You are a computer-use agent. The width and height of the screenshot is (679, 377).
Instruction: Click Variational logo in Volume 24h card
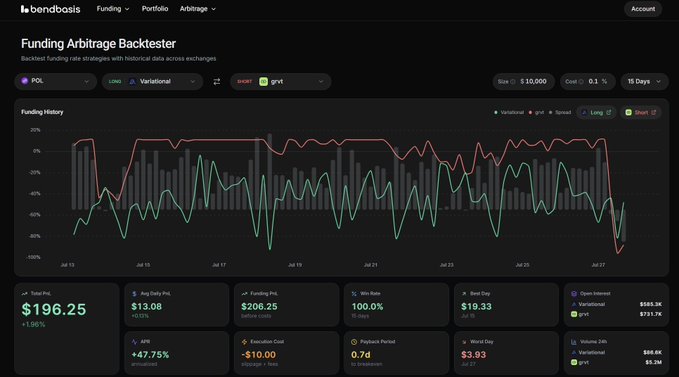574,352
